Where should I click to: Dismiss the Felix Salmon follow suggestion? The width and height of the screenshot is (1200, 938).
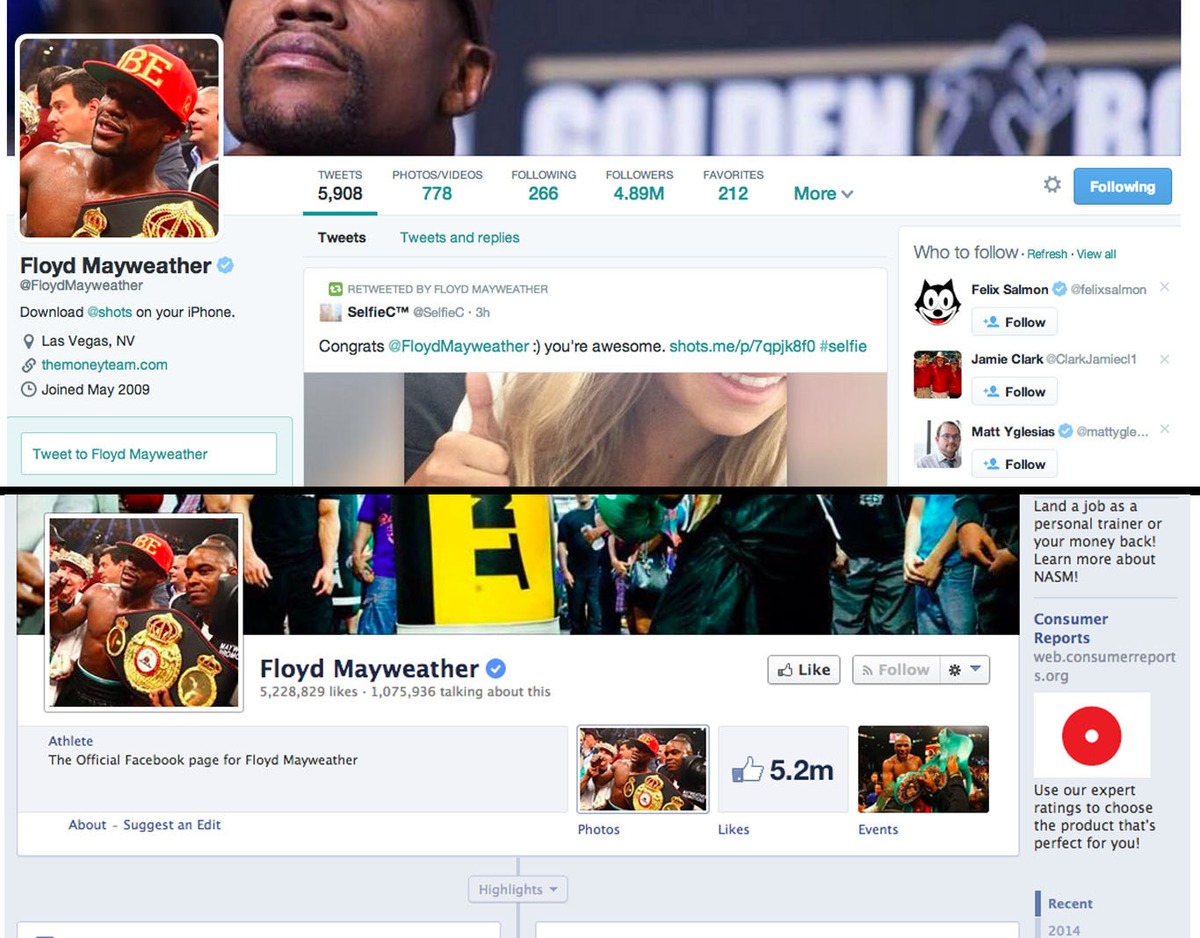click(x=1164, y=288)
